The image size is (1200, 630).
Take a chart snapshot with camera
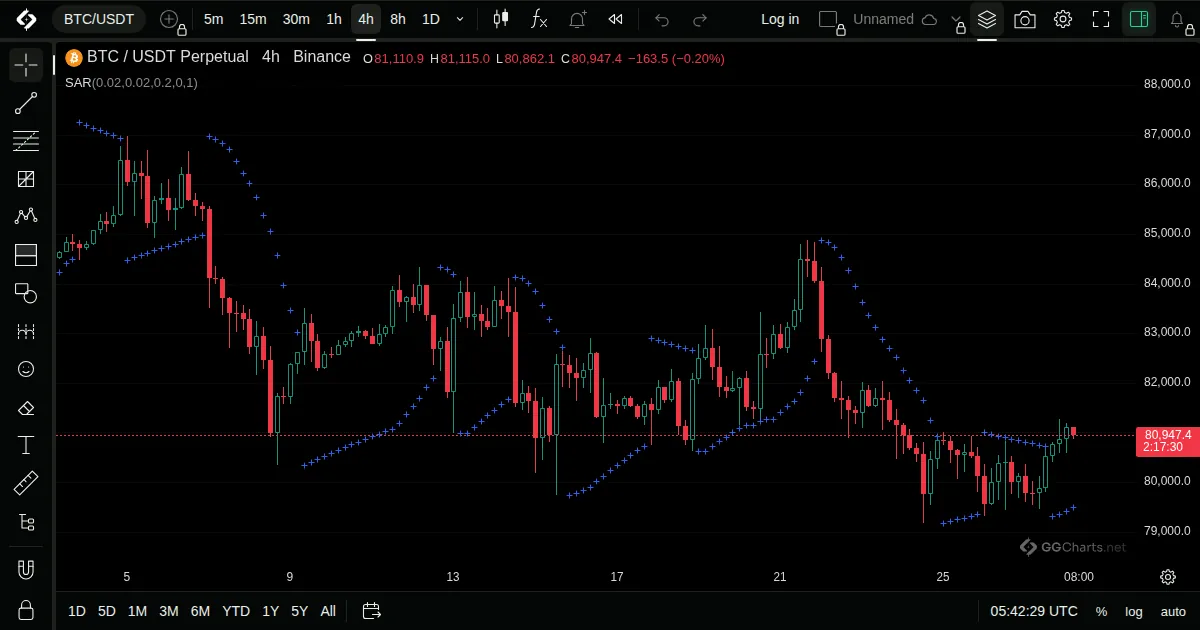(x=1025, y=19)
